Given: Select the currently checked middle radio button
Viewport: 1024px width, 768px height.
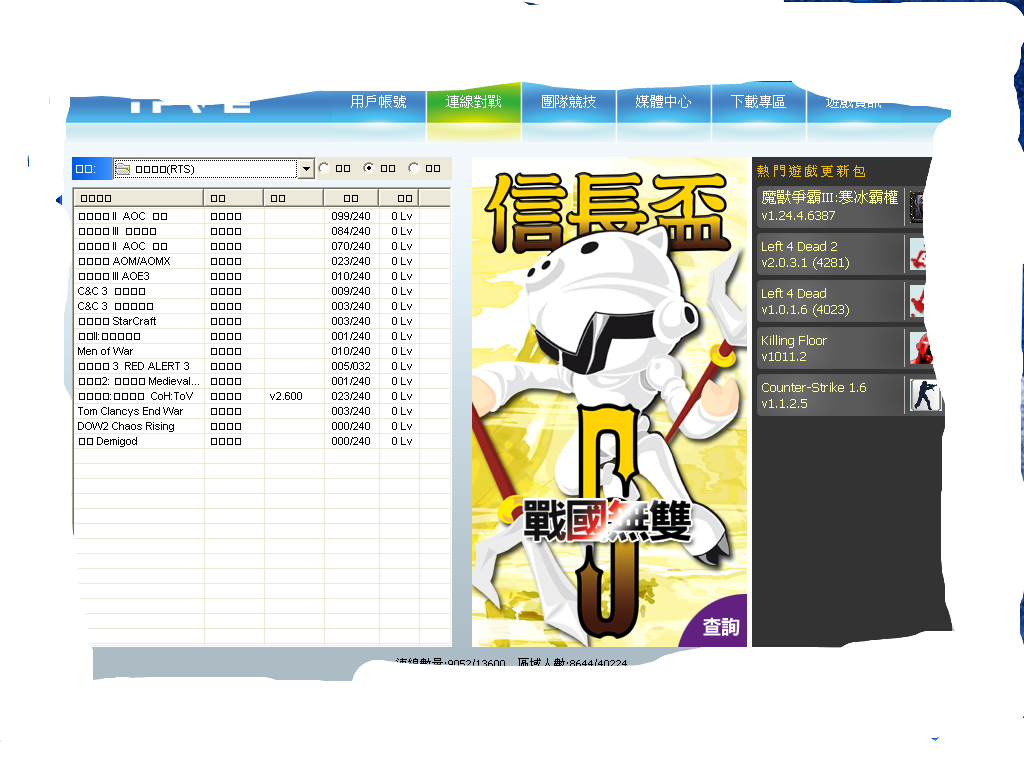Looking at the screenshot, I should 368,168.
